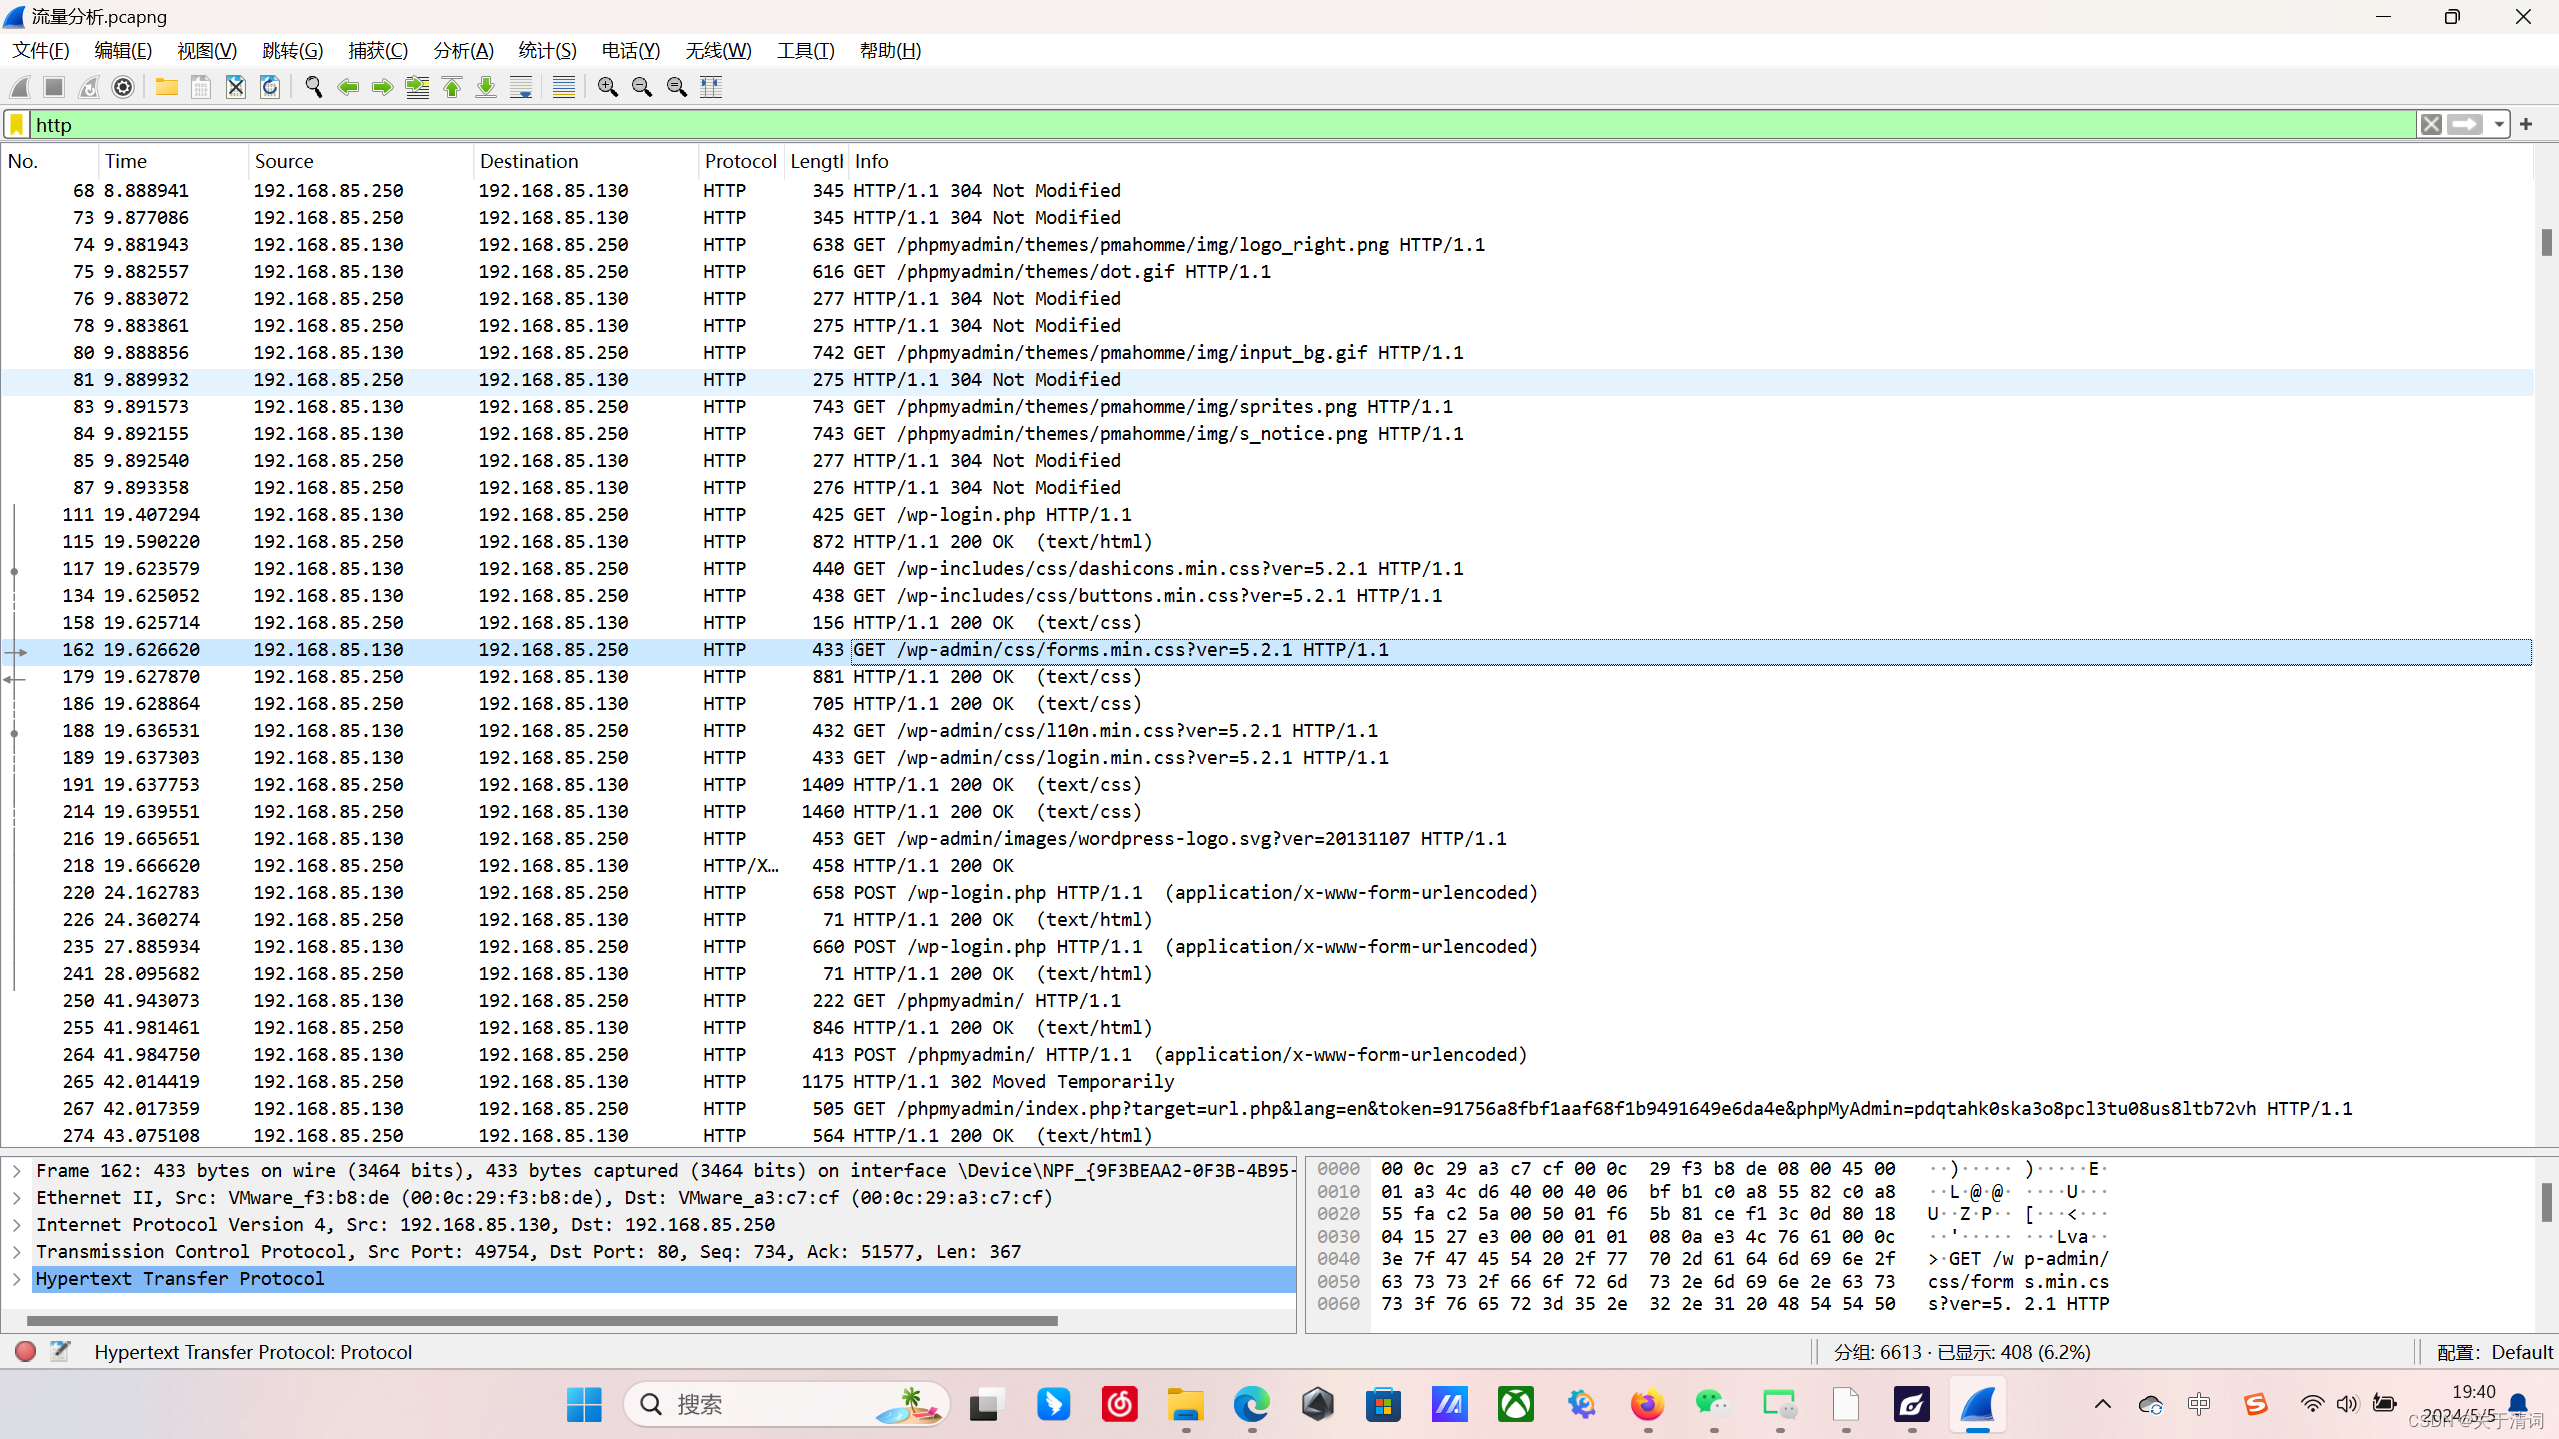Click the 配置: Default profile label
Image resolution: width=2559 pixels, height=1439 pixels.
coord(2494,1352)
